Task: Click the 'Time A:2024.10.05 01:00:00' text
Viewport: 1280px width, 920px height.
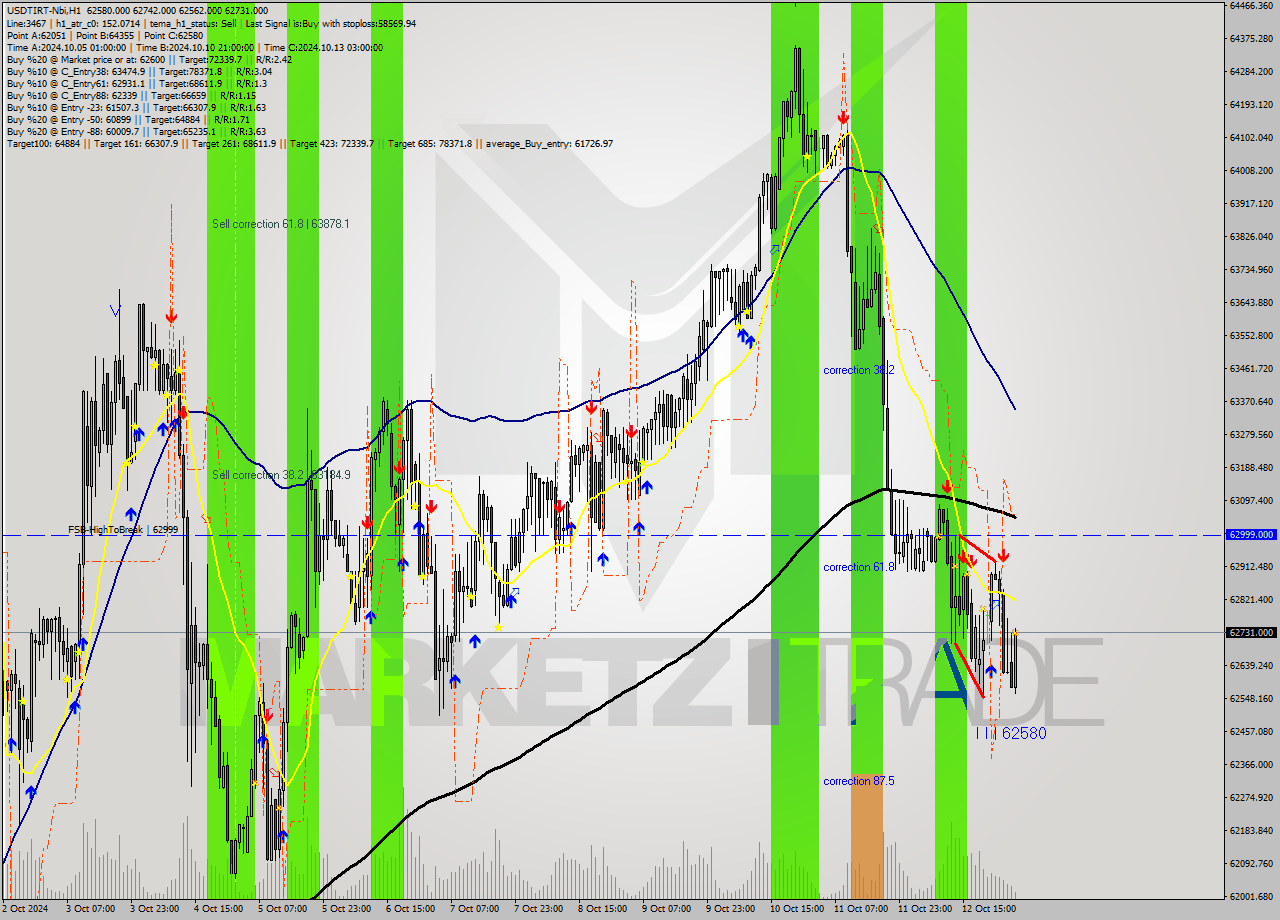Action: 66,48
